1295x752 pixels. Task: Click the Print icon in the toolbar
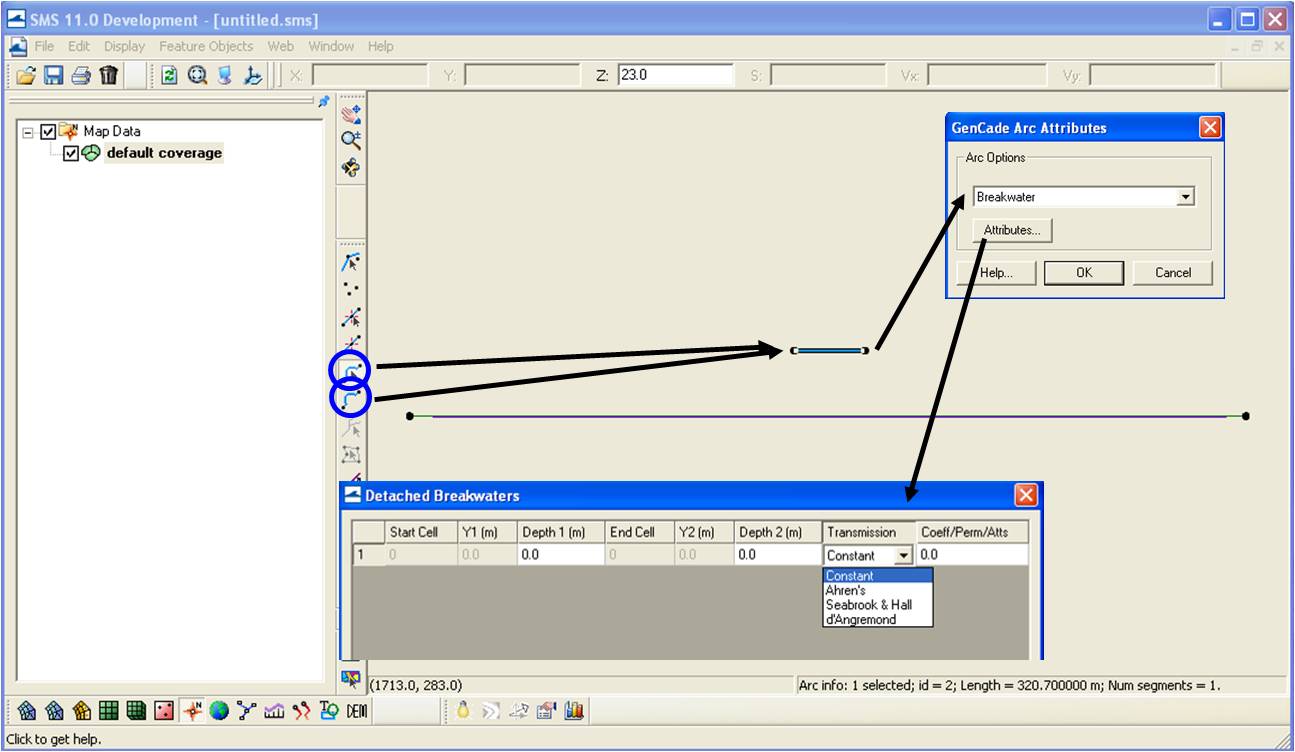81,75
